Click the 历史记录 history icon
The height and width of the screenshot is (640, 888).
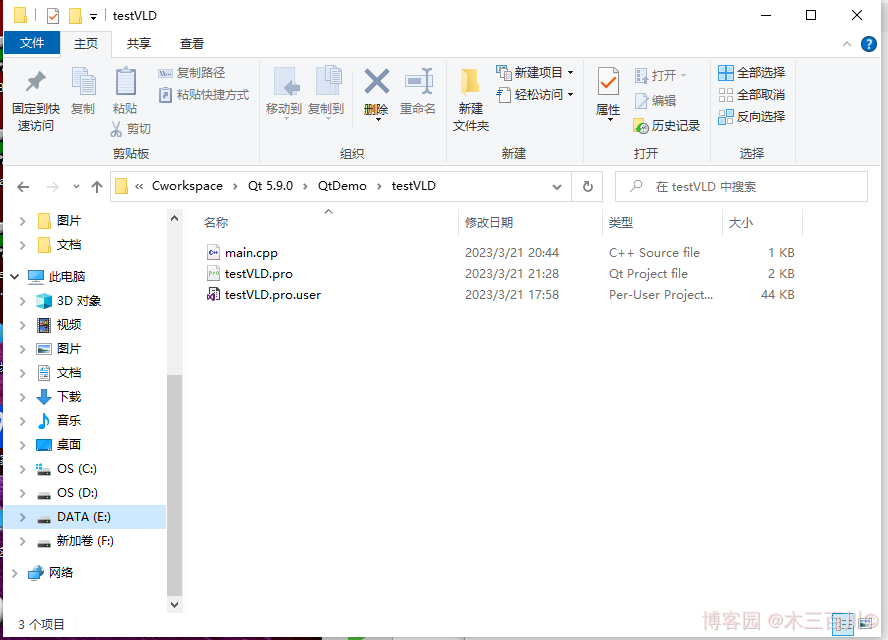click(643, 126)
